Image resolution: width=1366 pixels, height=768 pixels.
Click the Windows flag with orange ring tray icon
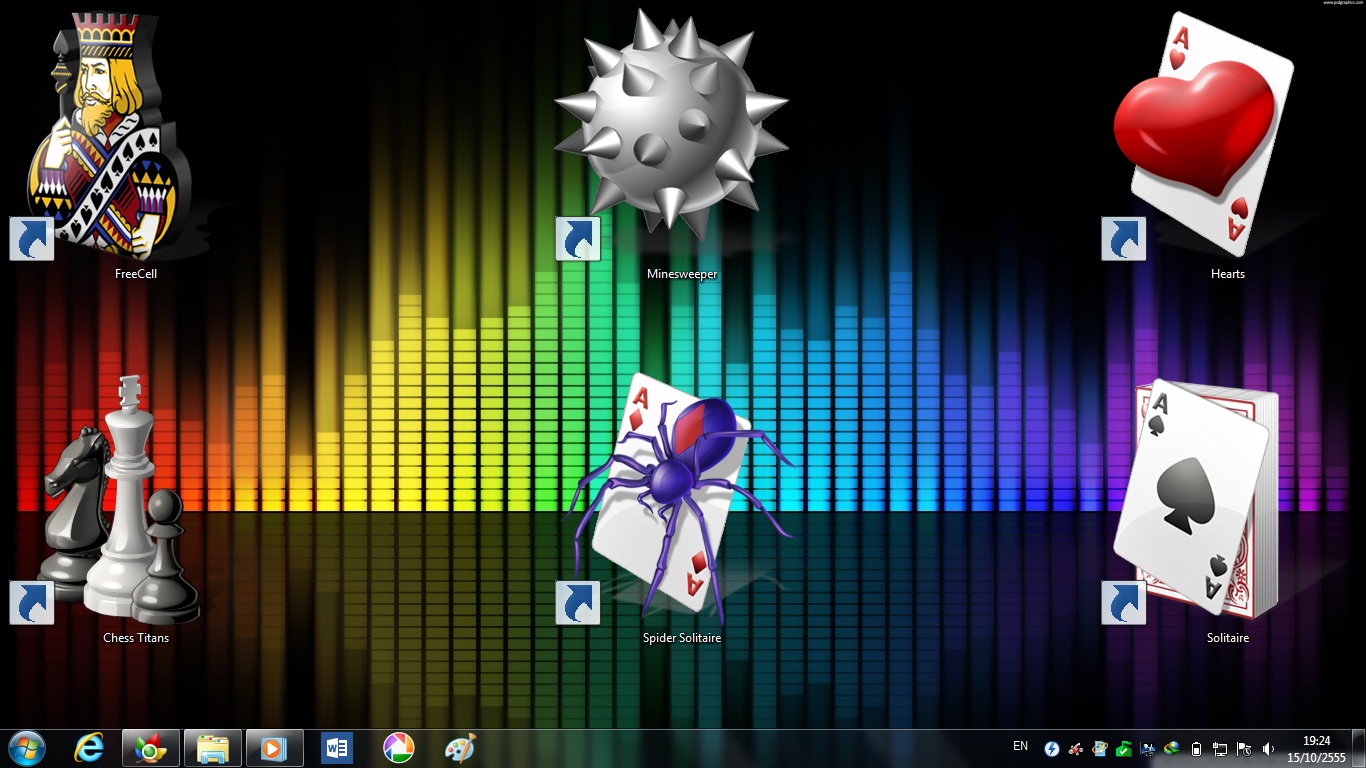coord(1100,749)
